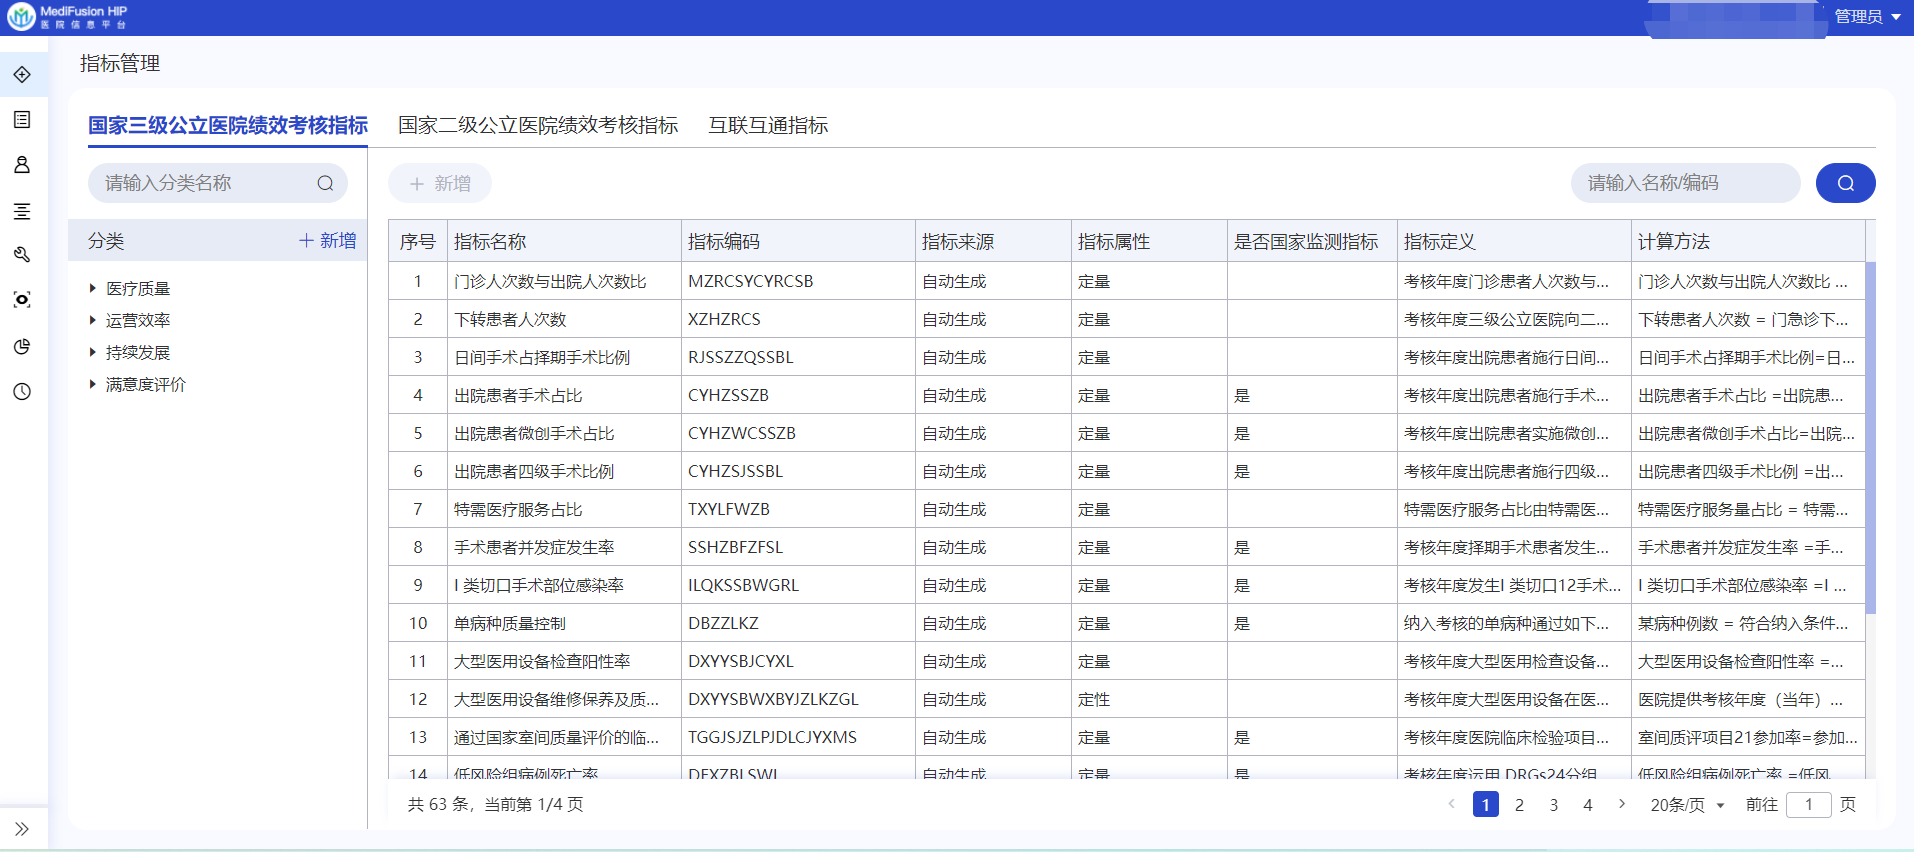This screenshot has width=1914, height=852.
Task: Click code TXYLFWZB
Action: (729, 510)
